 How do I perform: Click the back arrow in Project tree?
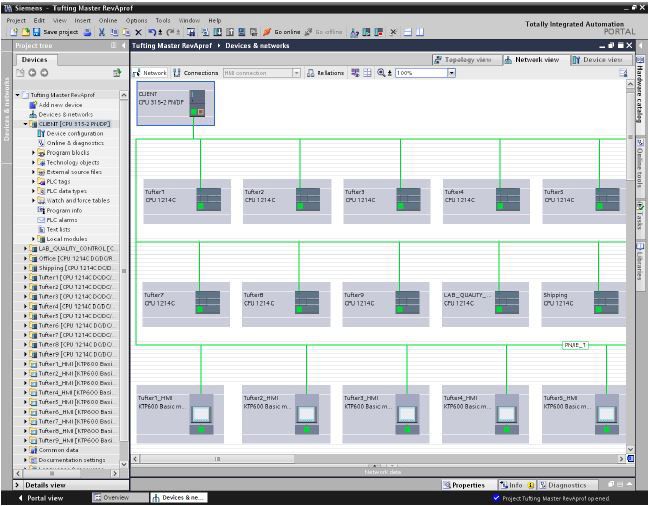[x=32, y=73]
